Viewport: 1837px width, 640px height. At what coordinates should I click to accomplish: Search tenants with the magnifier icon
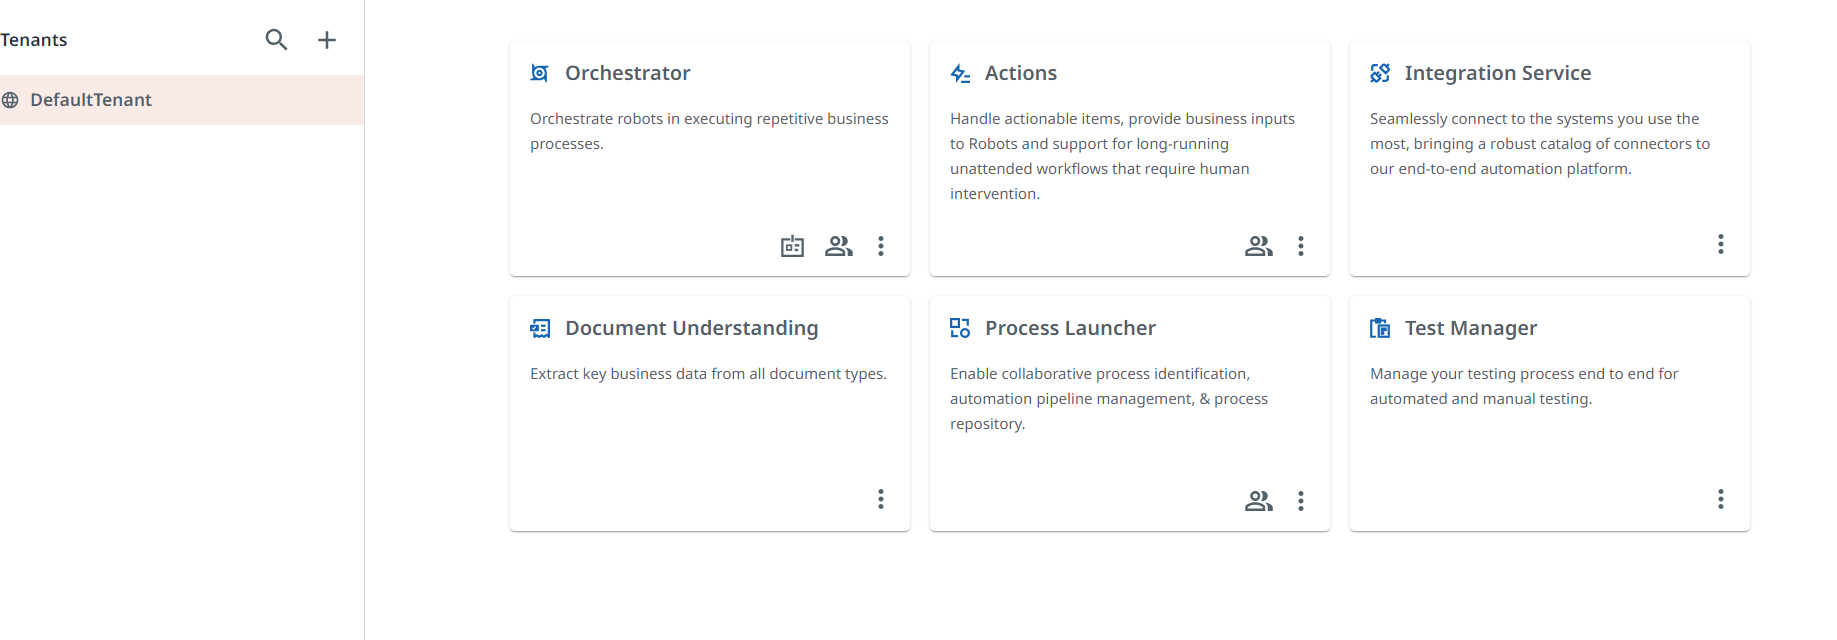[x=276, y=40]
